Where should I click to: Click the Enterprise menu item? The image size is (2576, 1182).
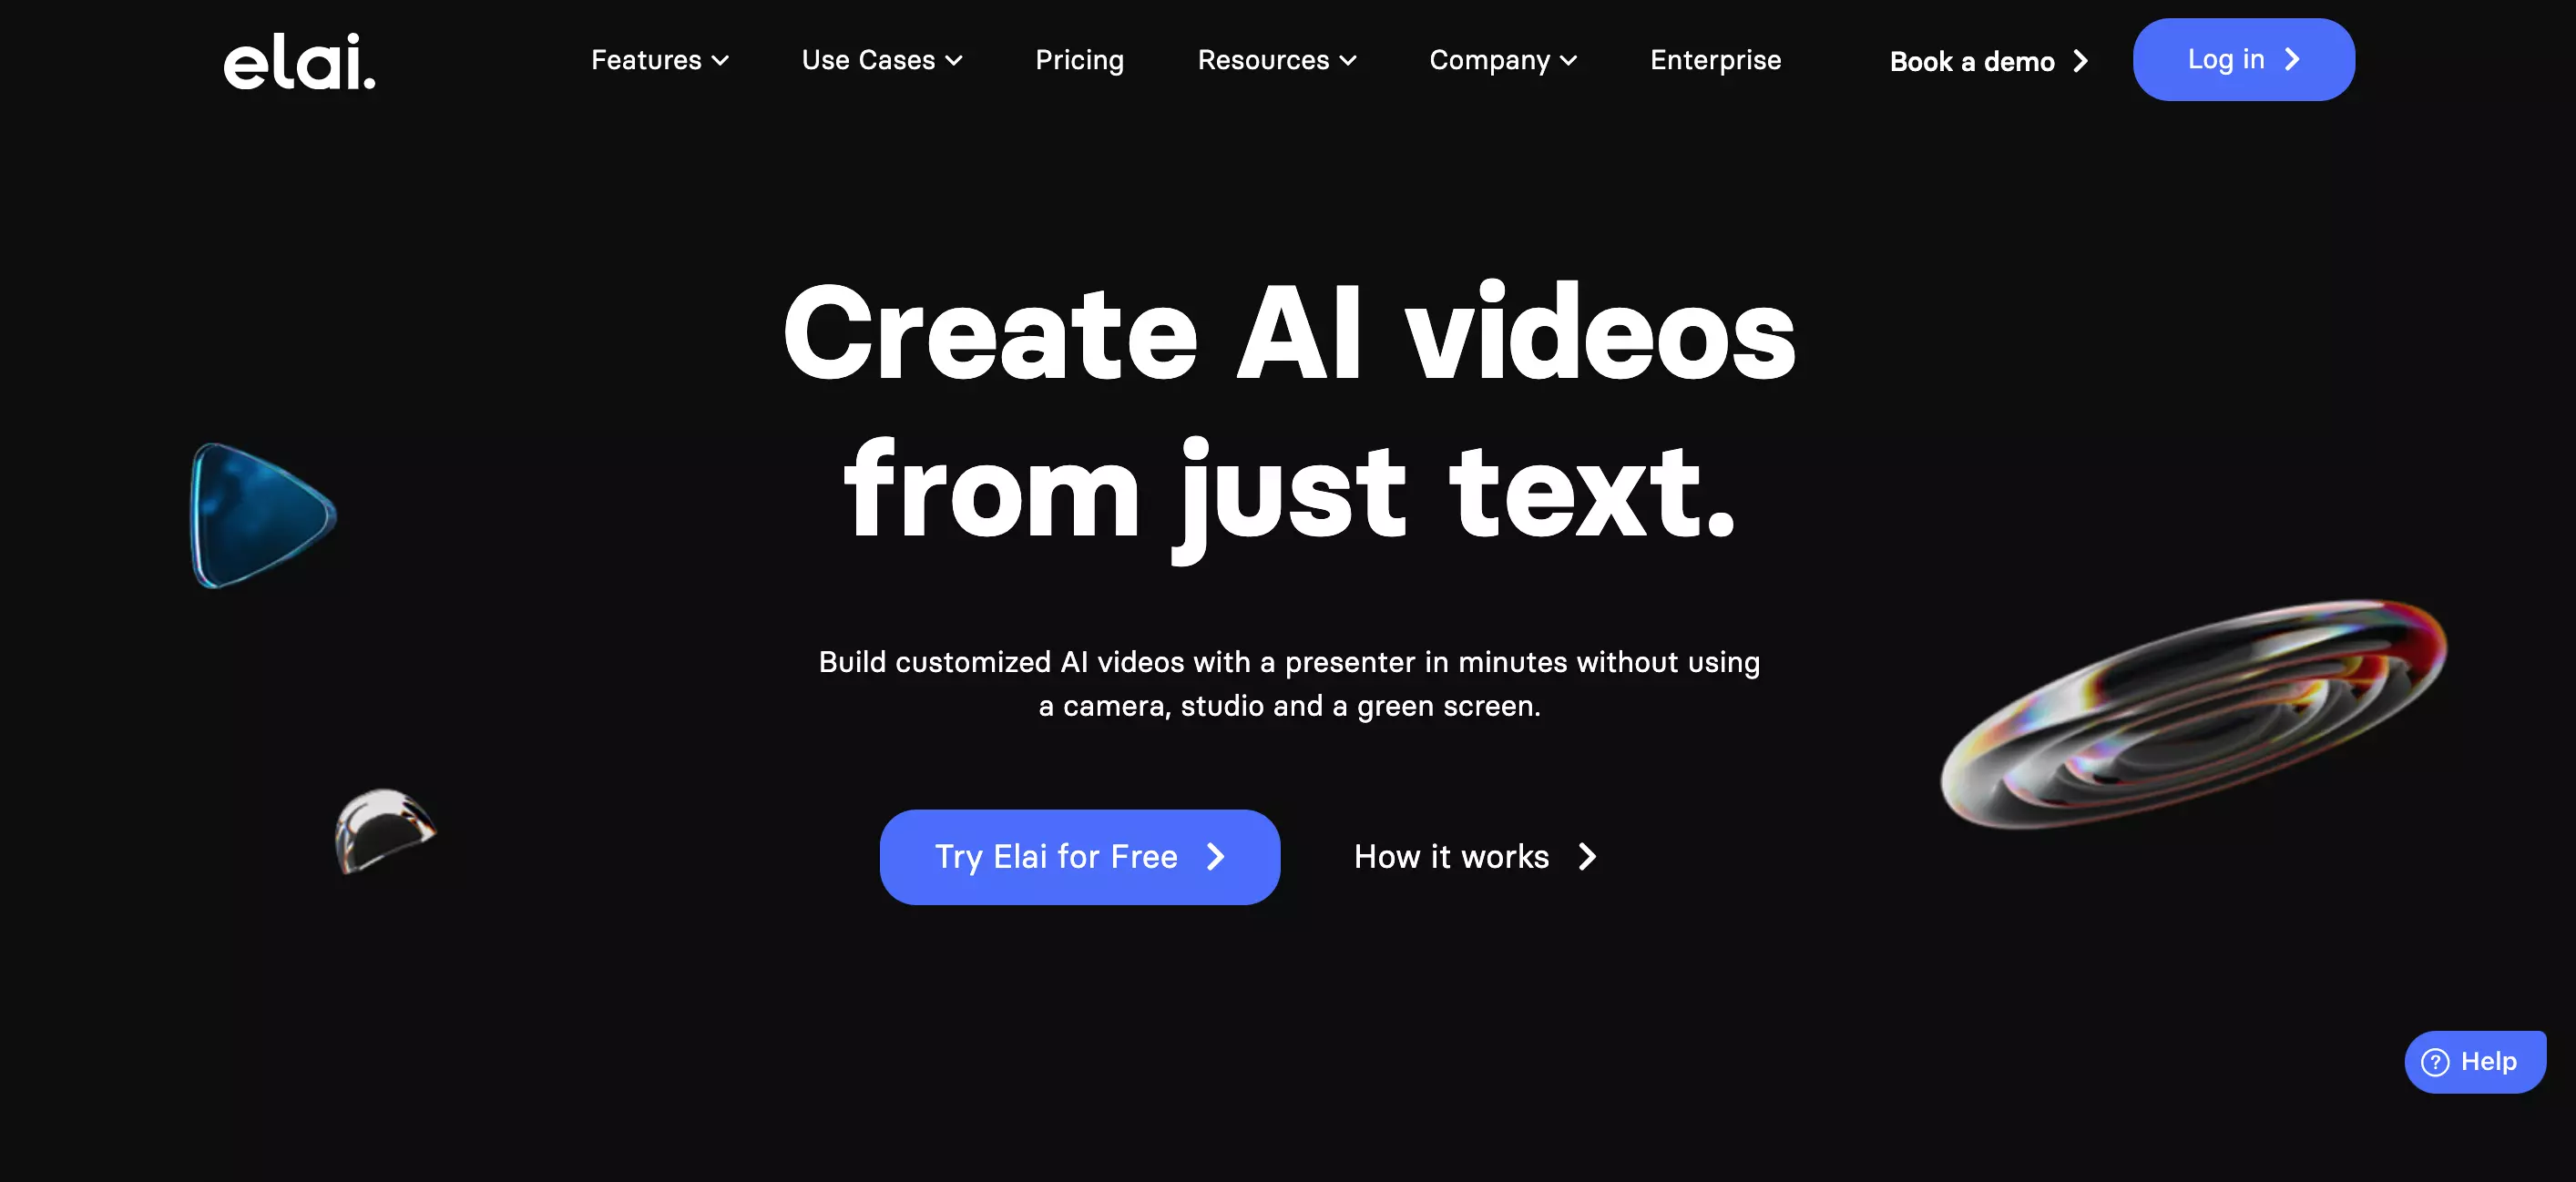pyautogui.click(x=1715, y=59)
